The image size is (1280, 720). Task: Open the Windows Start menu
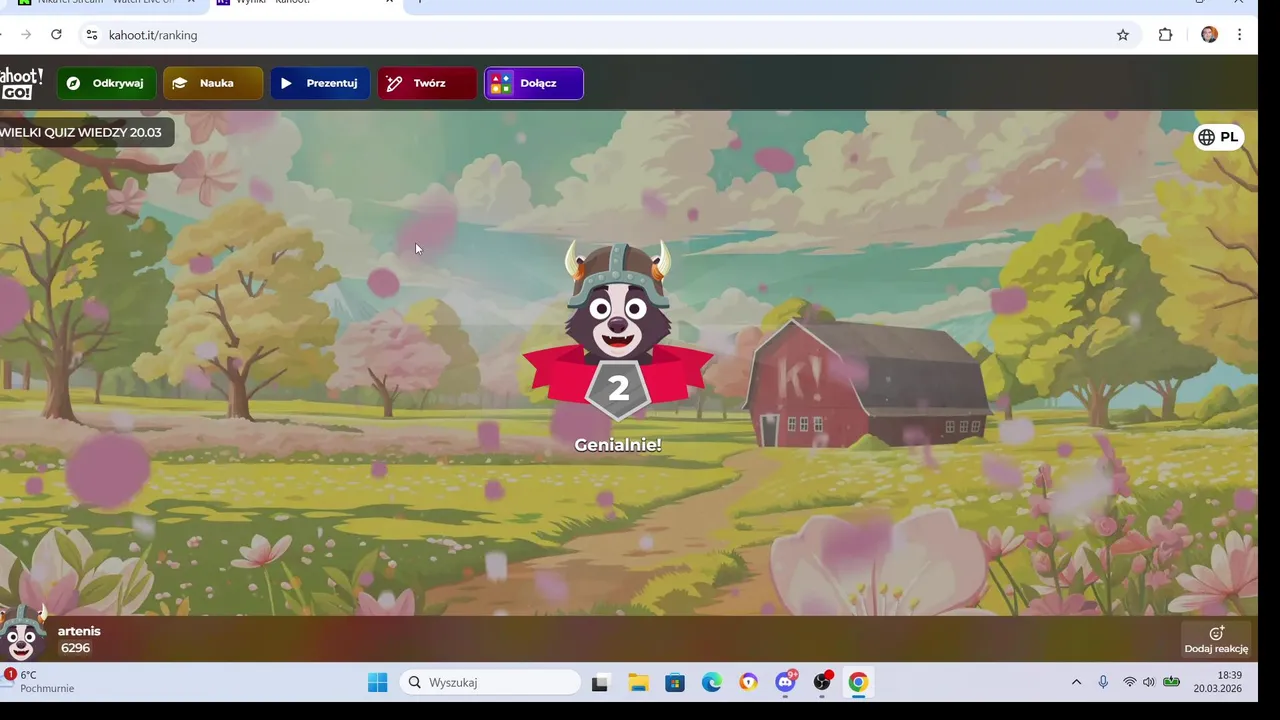377,682
